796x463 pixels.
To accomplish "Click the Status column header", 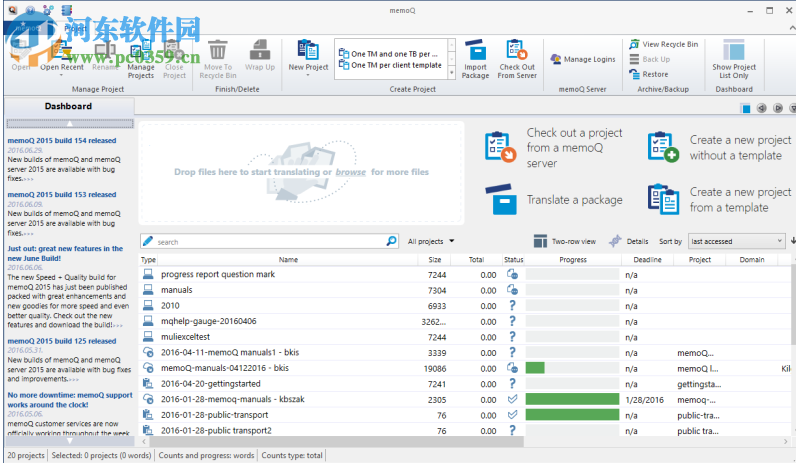I will [513, 259].
